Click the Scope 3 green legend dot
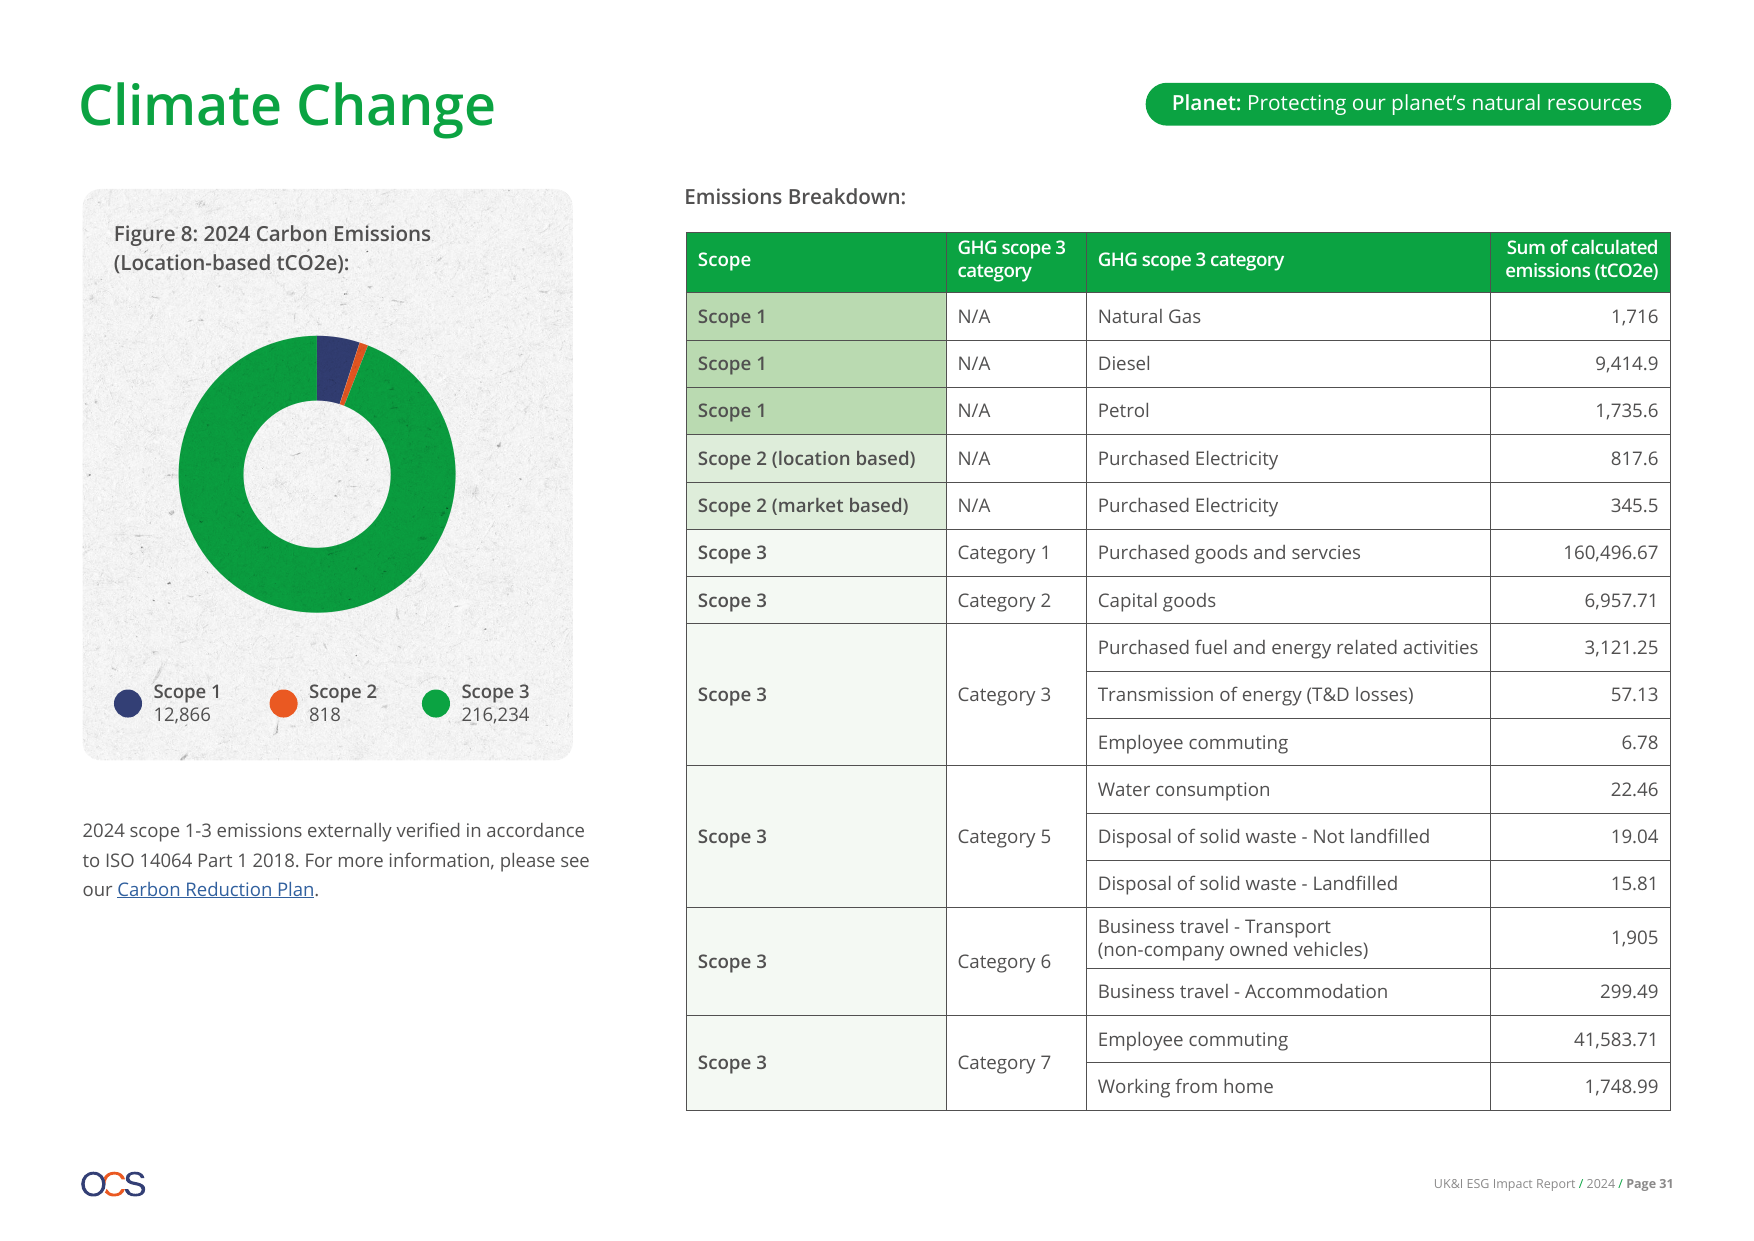1754x1241 pixels. click(436, 704)
